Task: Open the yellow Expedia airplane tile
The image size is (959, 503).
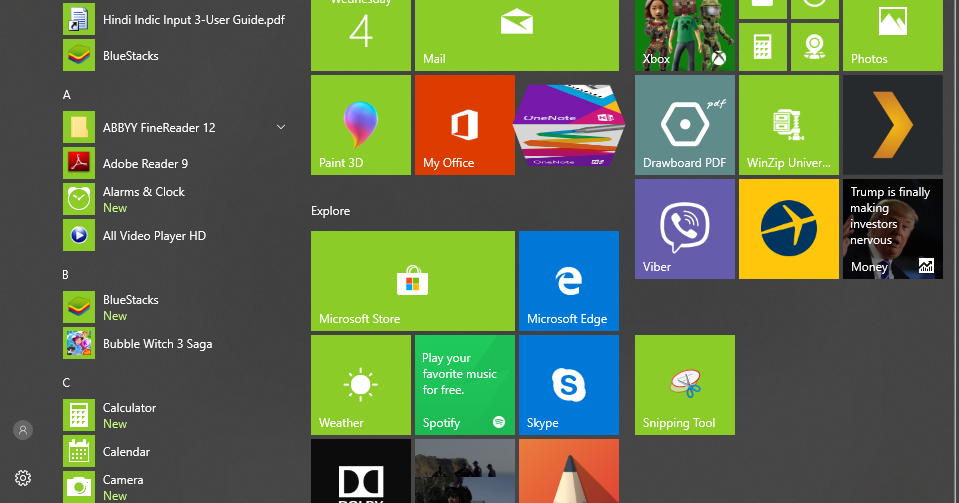Action: click(789, 229)
